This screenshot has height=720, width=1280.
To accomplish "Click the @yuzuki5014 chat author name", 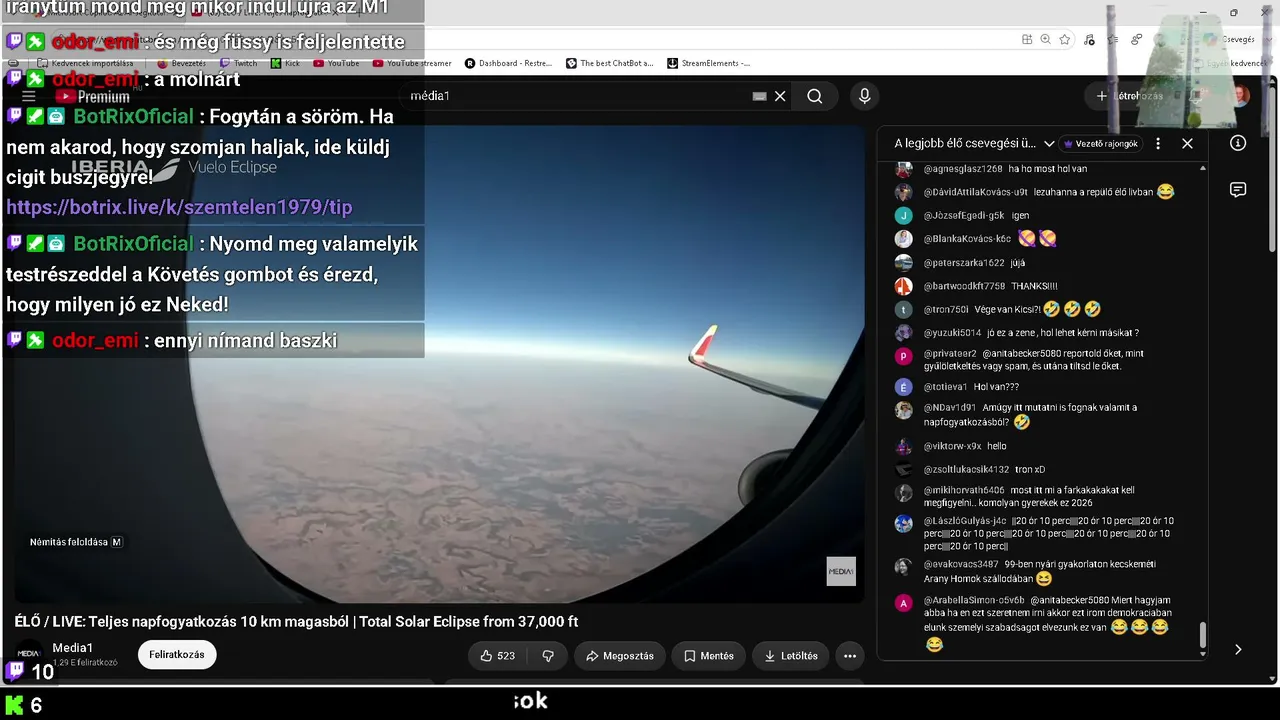I will pyautogui.click(x=952, y=333).
